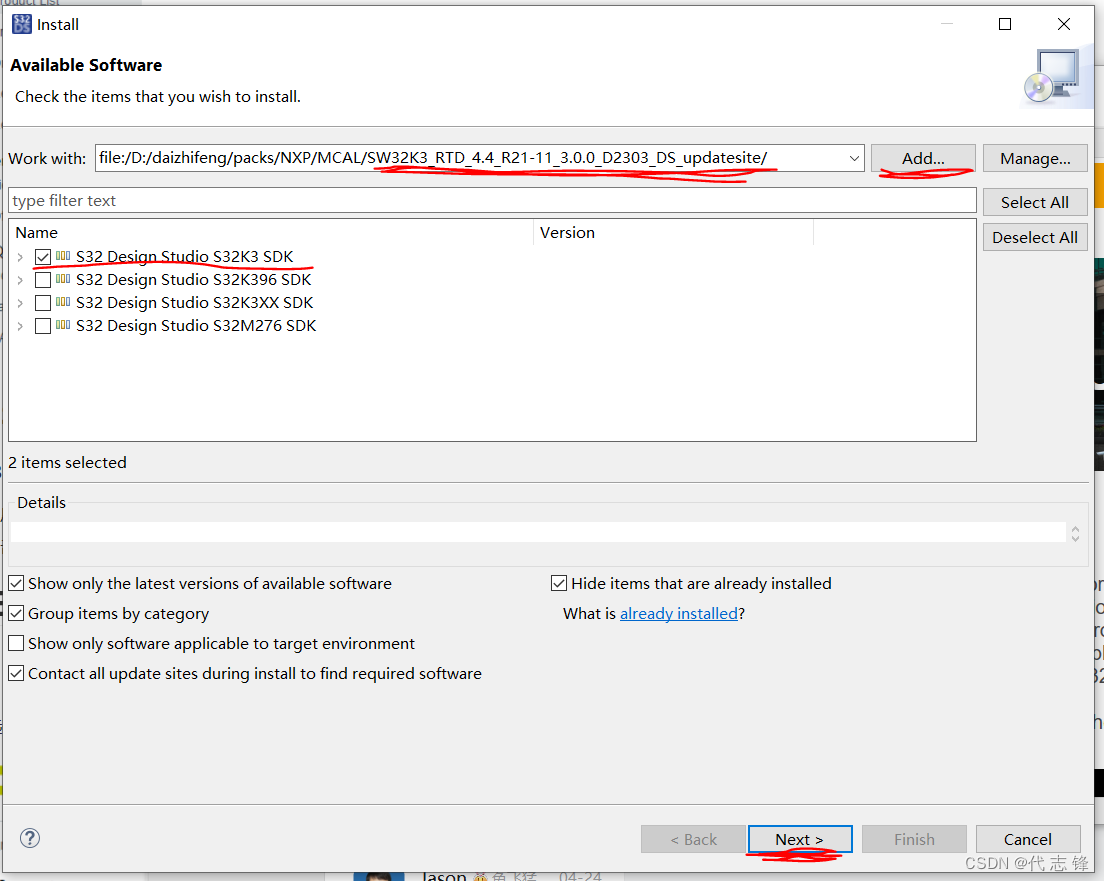Check S32 Design Studio S32K3XX SDK
The width and height of the screenshot is (1104, 881).
[x=43, y=303]
